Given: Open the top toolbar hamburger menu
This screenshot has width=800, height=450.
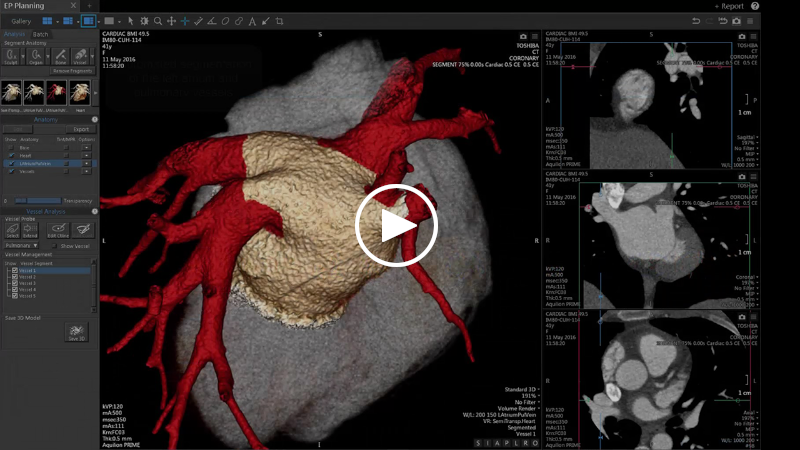Looking at the screenshot, I should (x=750, y=21).
